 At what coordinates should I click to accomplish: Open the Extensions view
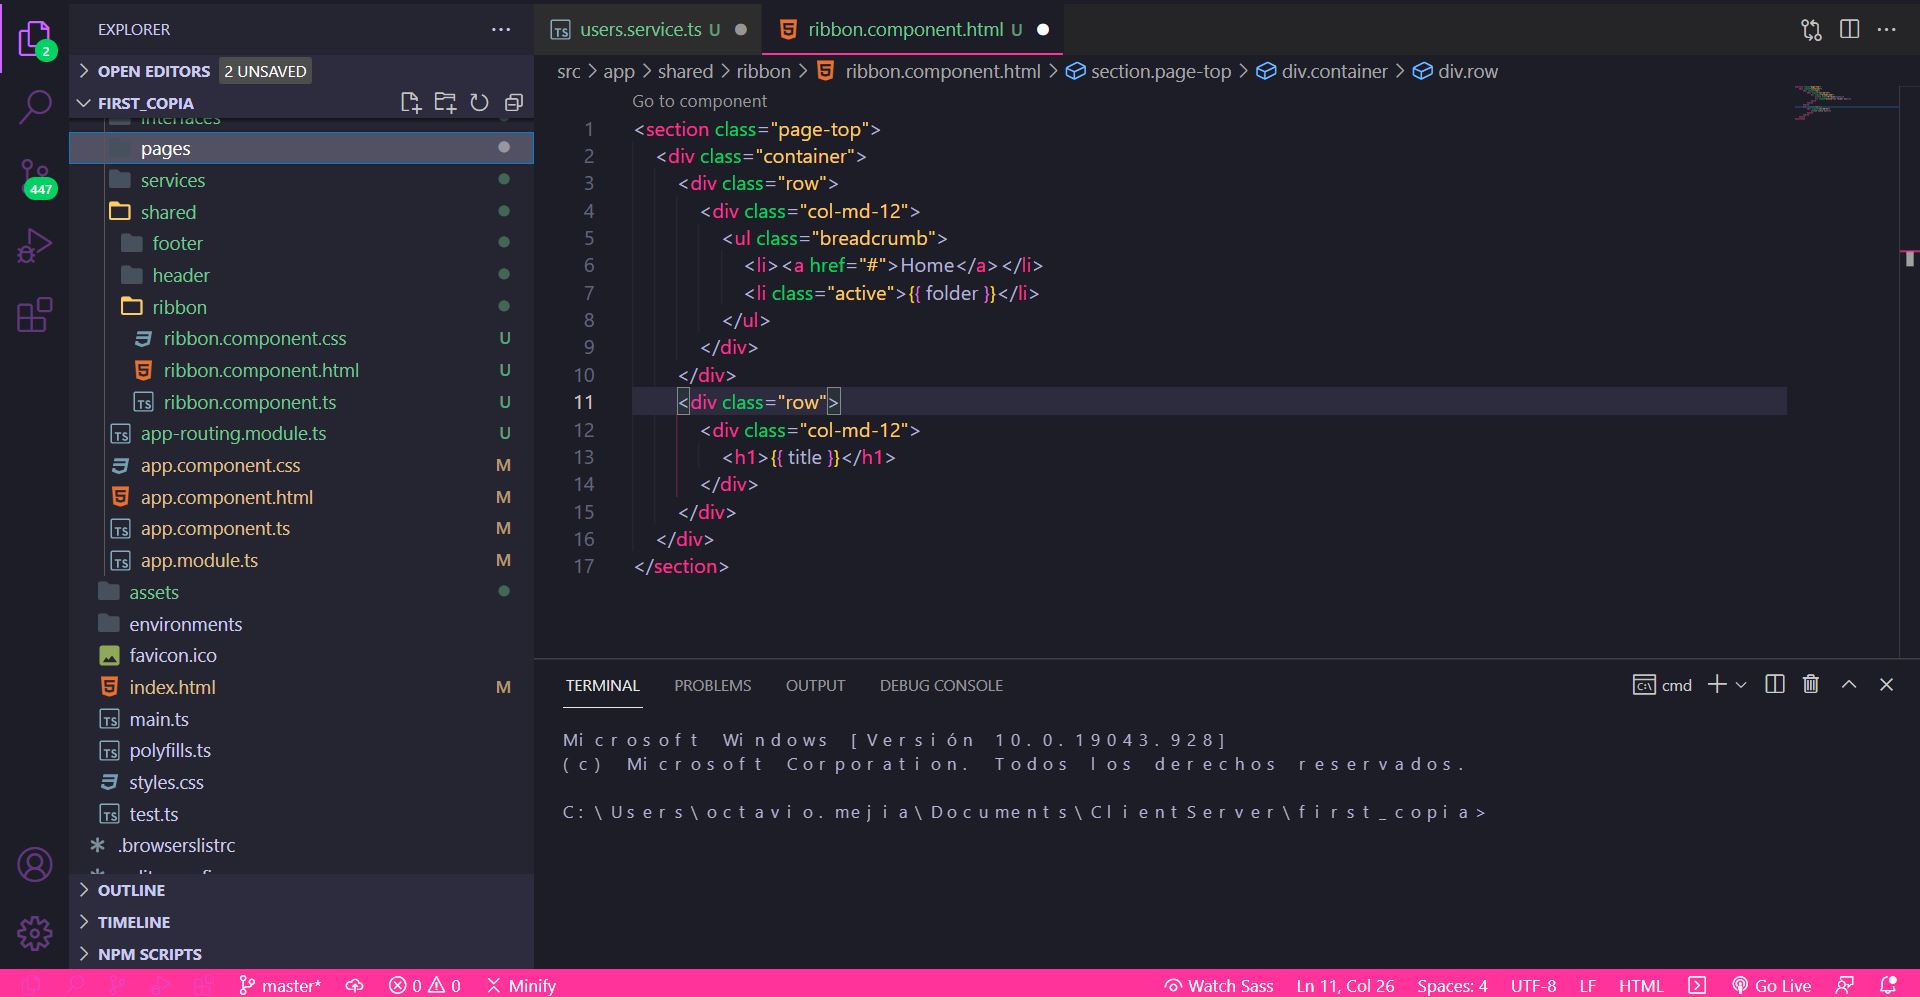[35, 315]
